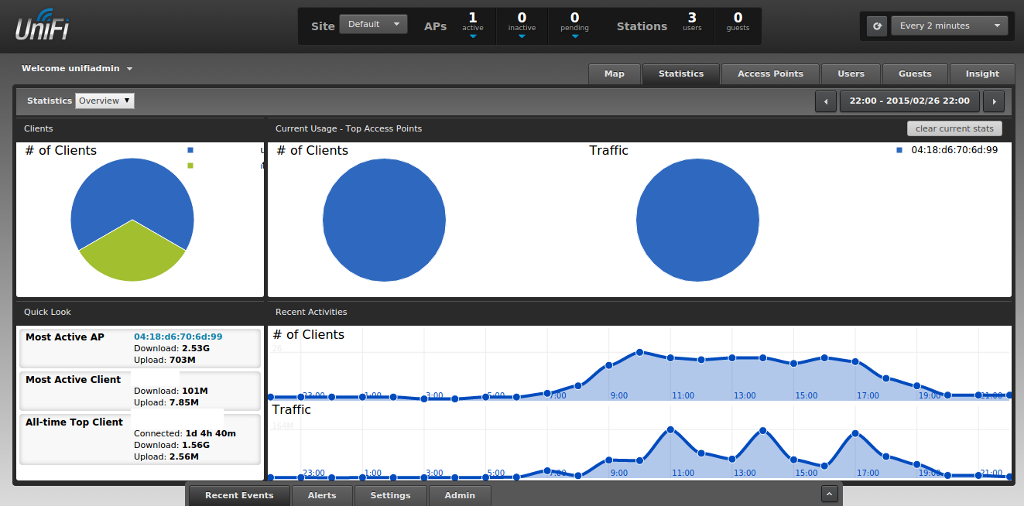Click the UniFi logo
The width and height of the screenshot is (1024, 506).
(42, 25)
